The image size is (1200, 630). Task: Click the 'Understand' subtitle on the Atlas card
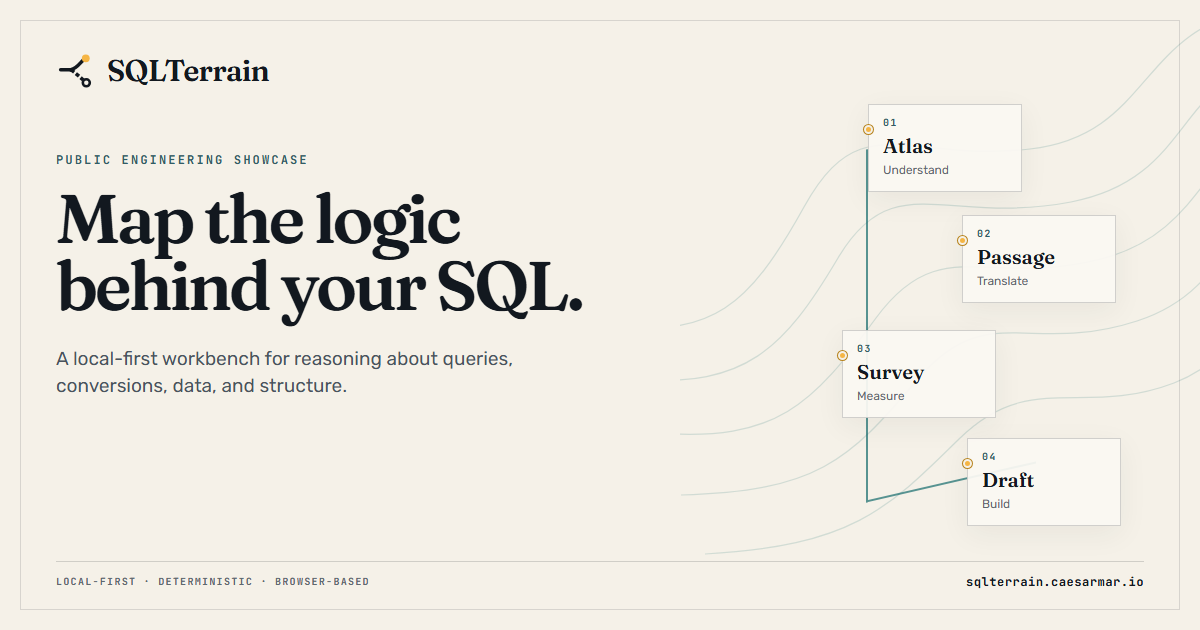coord(916,170)
